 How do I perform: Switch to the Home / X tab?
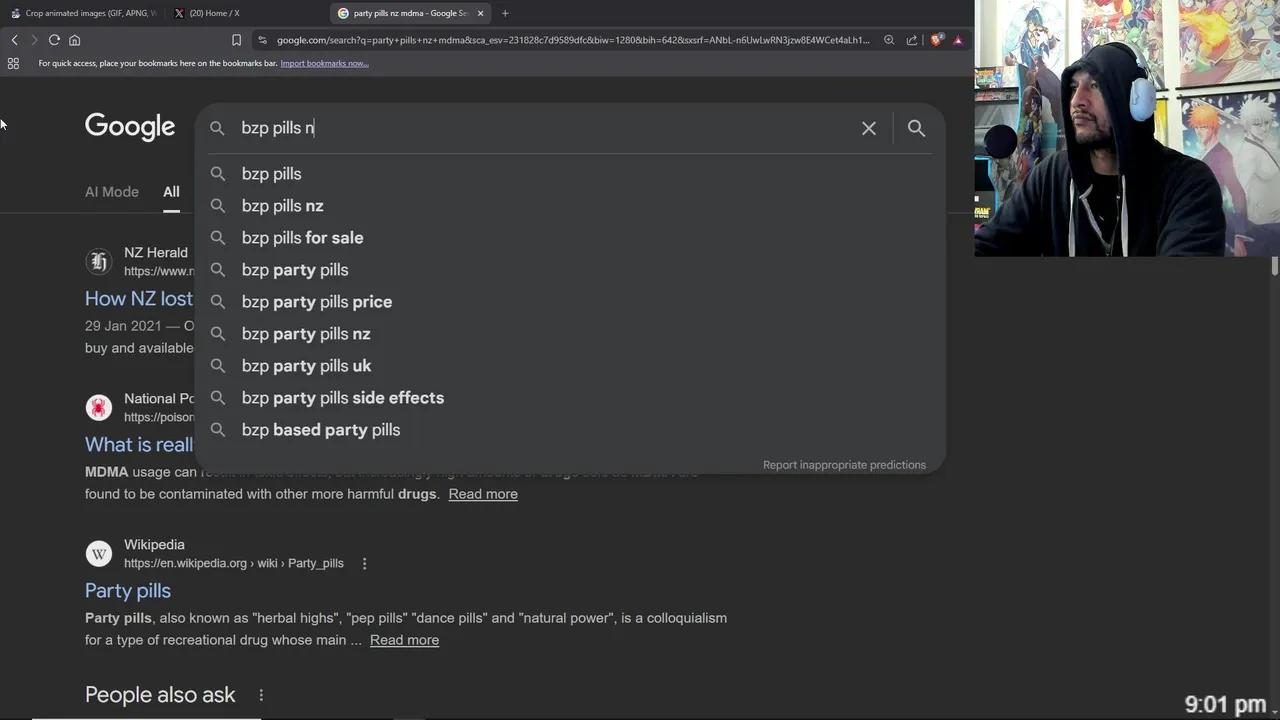(245, 13)
